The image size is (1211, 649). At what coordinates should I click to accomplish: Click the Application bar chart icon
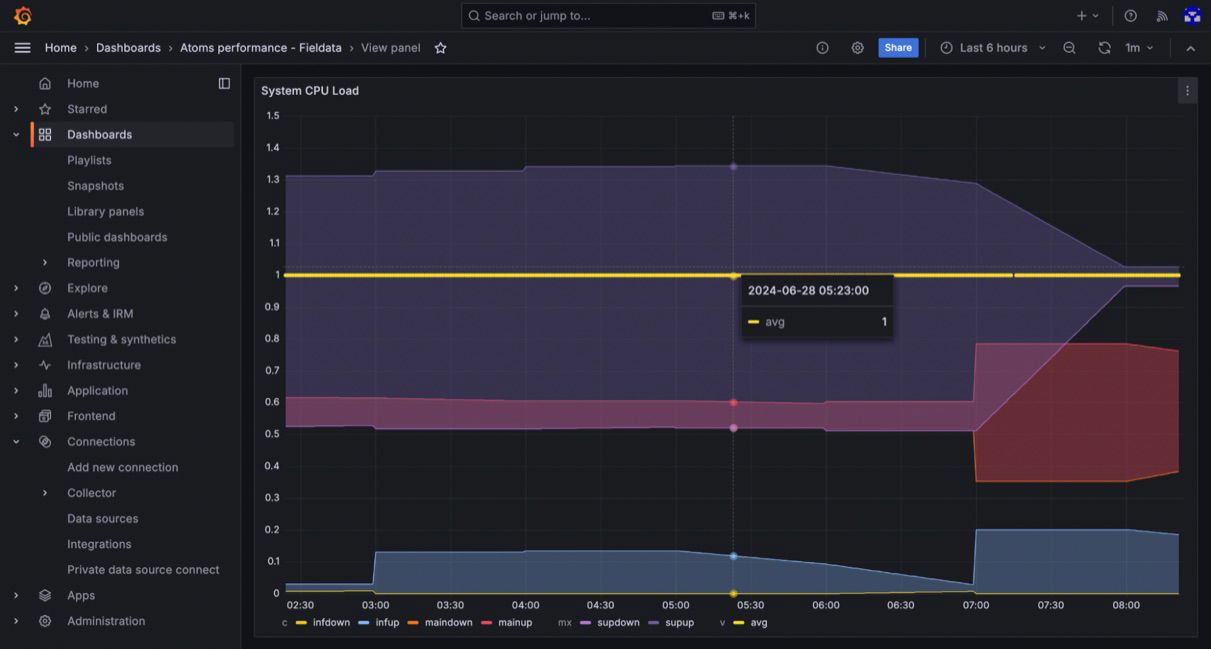[x=45, y=391]
